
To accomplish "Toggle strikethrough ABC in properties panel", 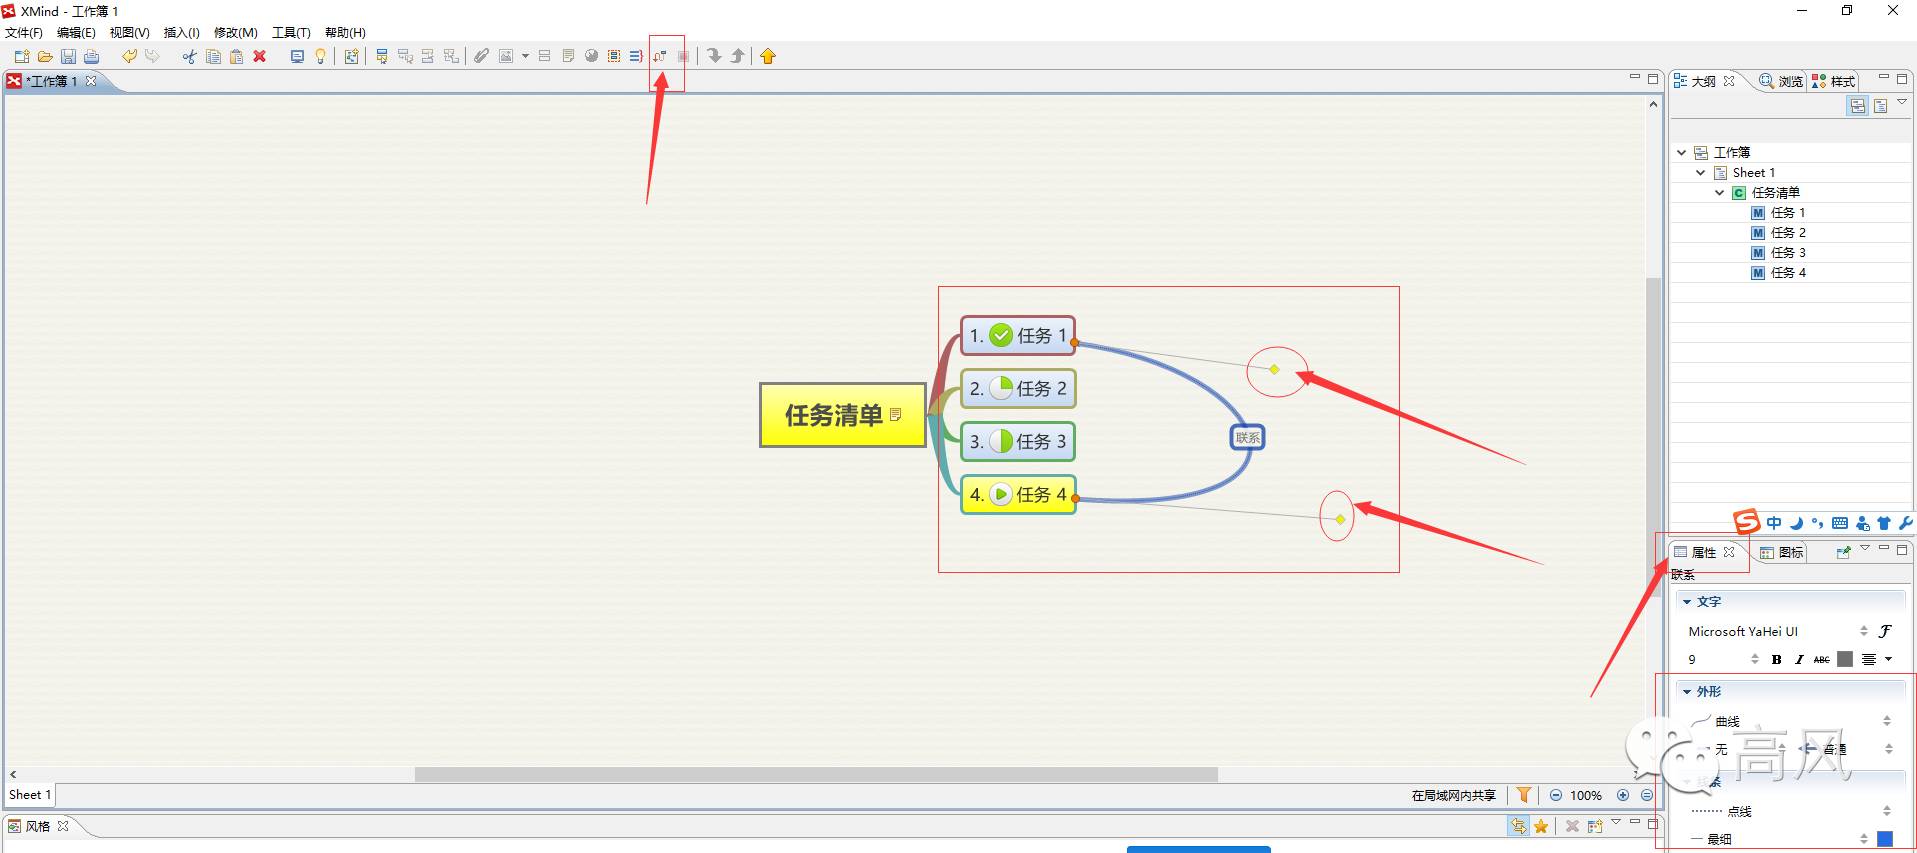I will 1822,659.
